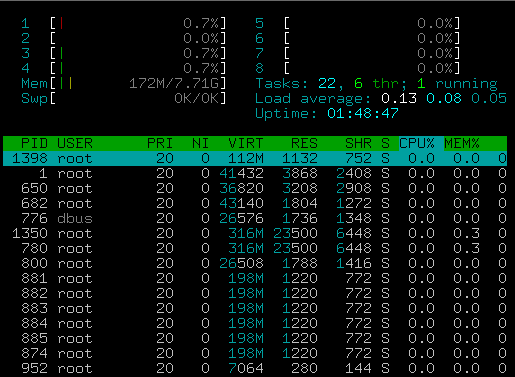515x377 pixels.
Task: Select process row with PID 882
Action: click(x=255, y=293)
